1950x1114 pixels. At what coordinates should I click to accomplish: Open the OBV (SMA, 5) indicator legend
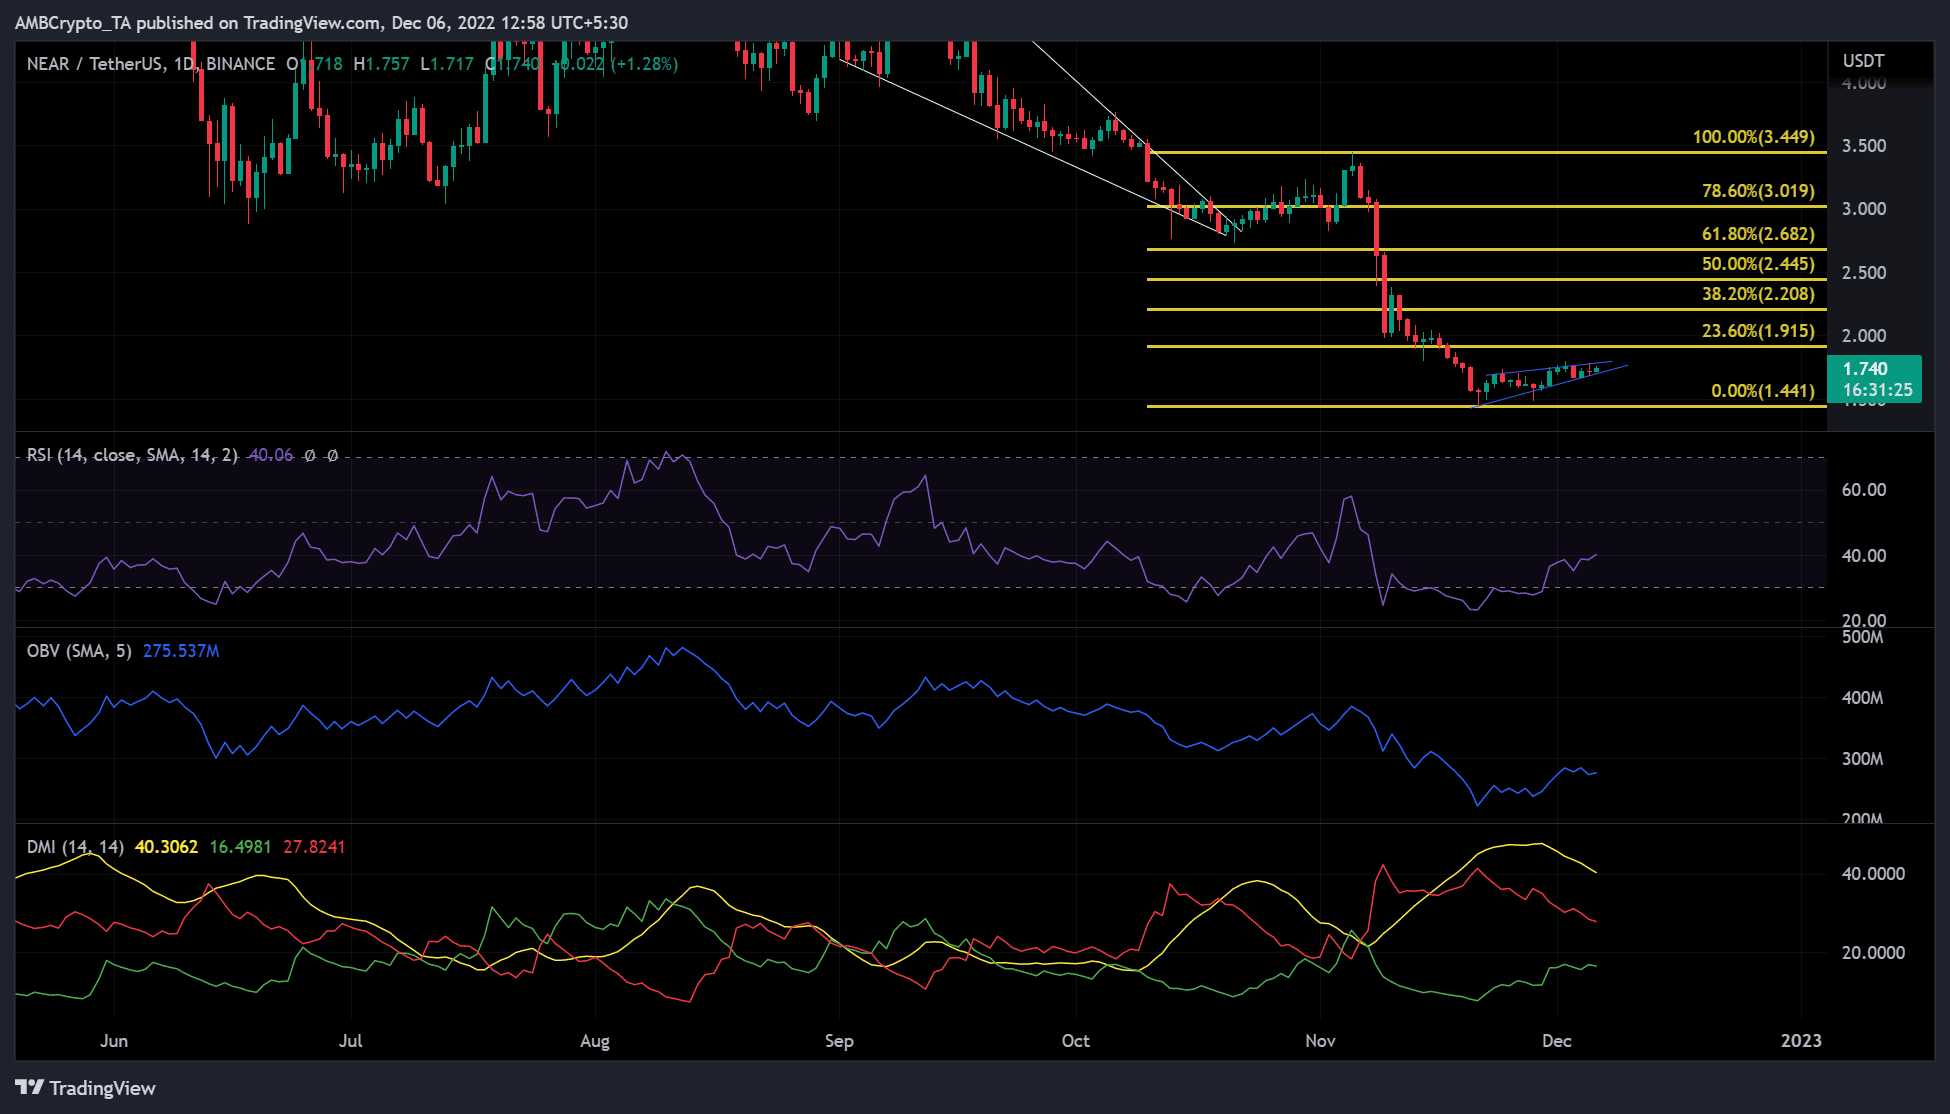point(79,651)
